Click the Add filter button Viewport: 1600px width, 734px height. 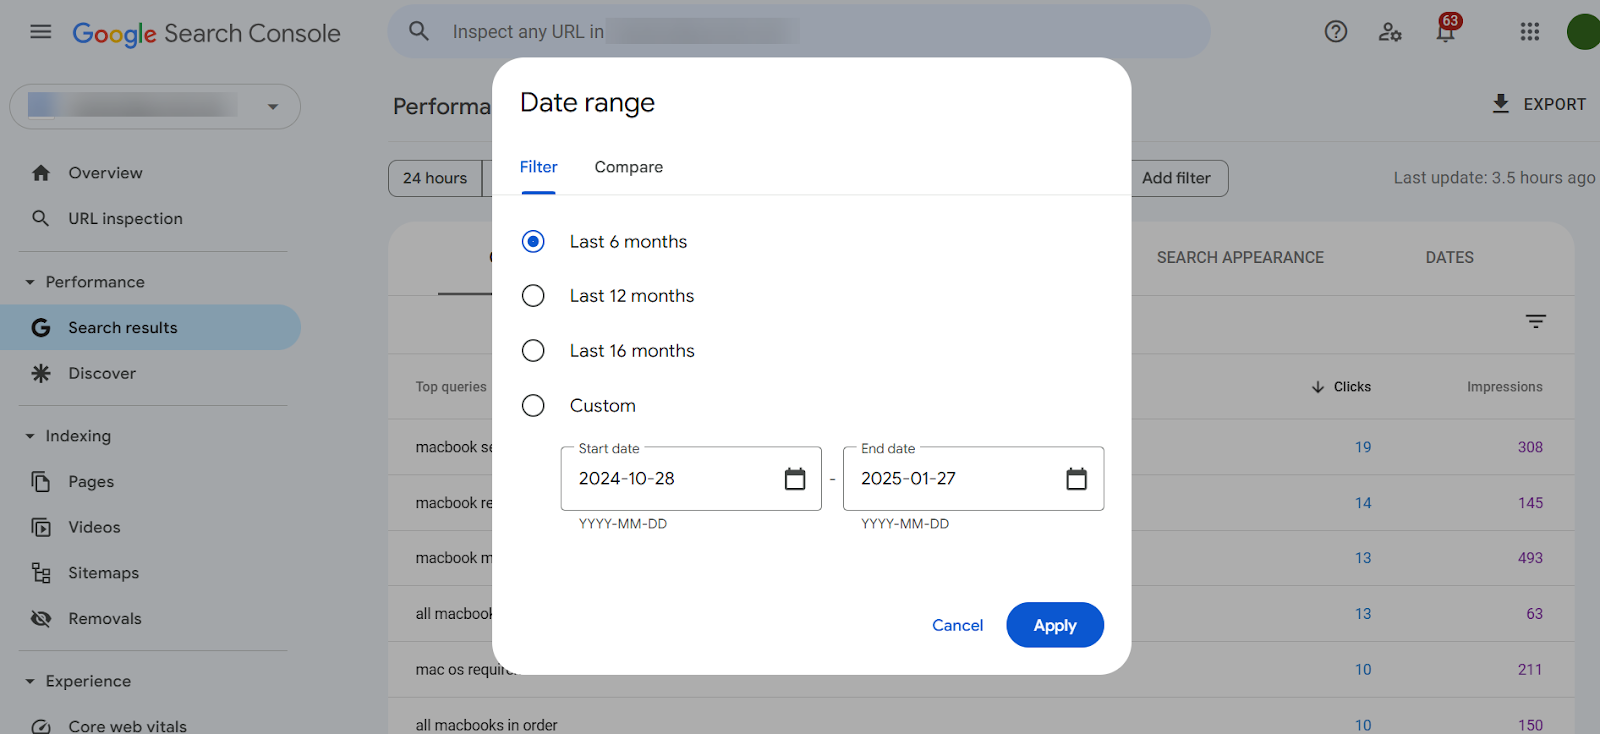(1177, 178)
